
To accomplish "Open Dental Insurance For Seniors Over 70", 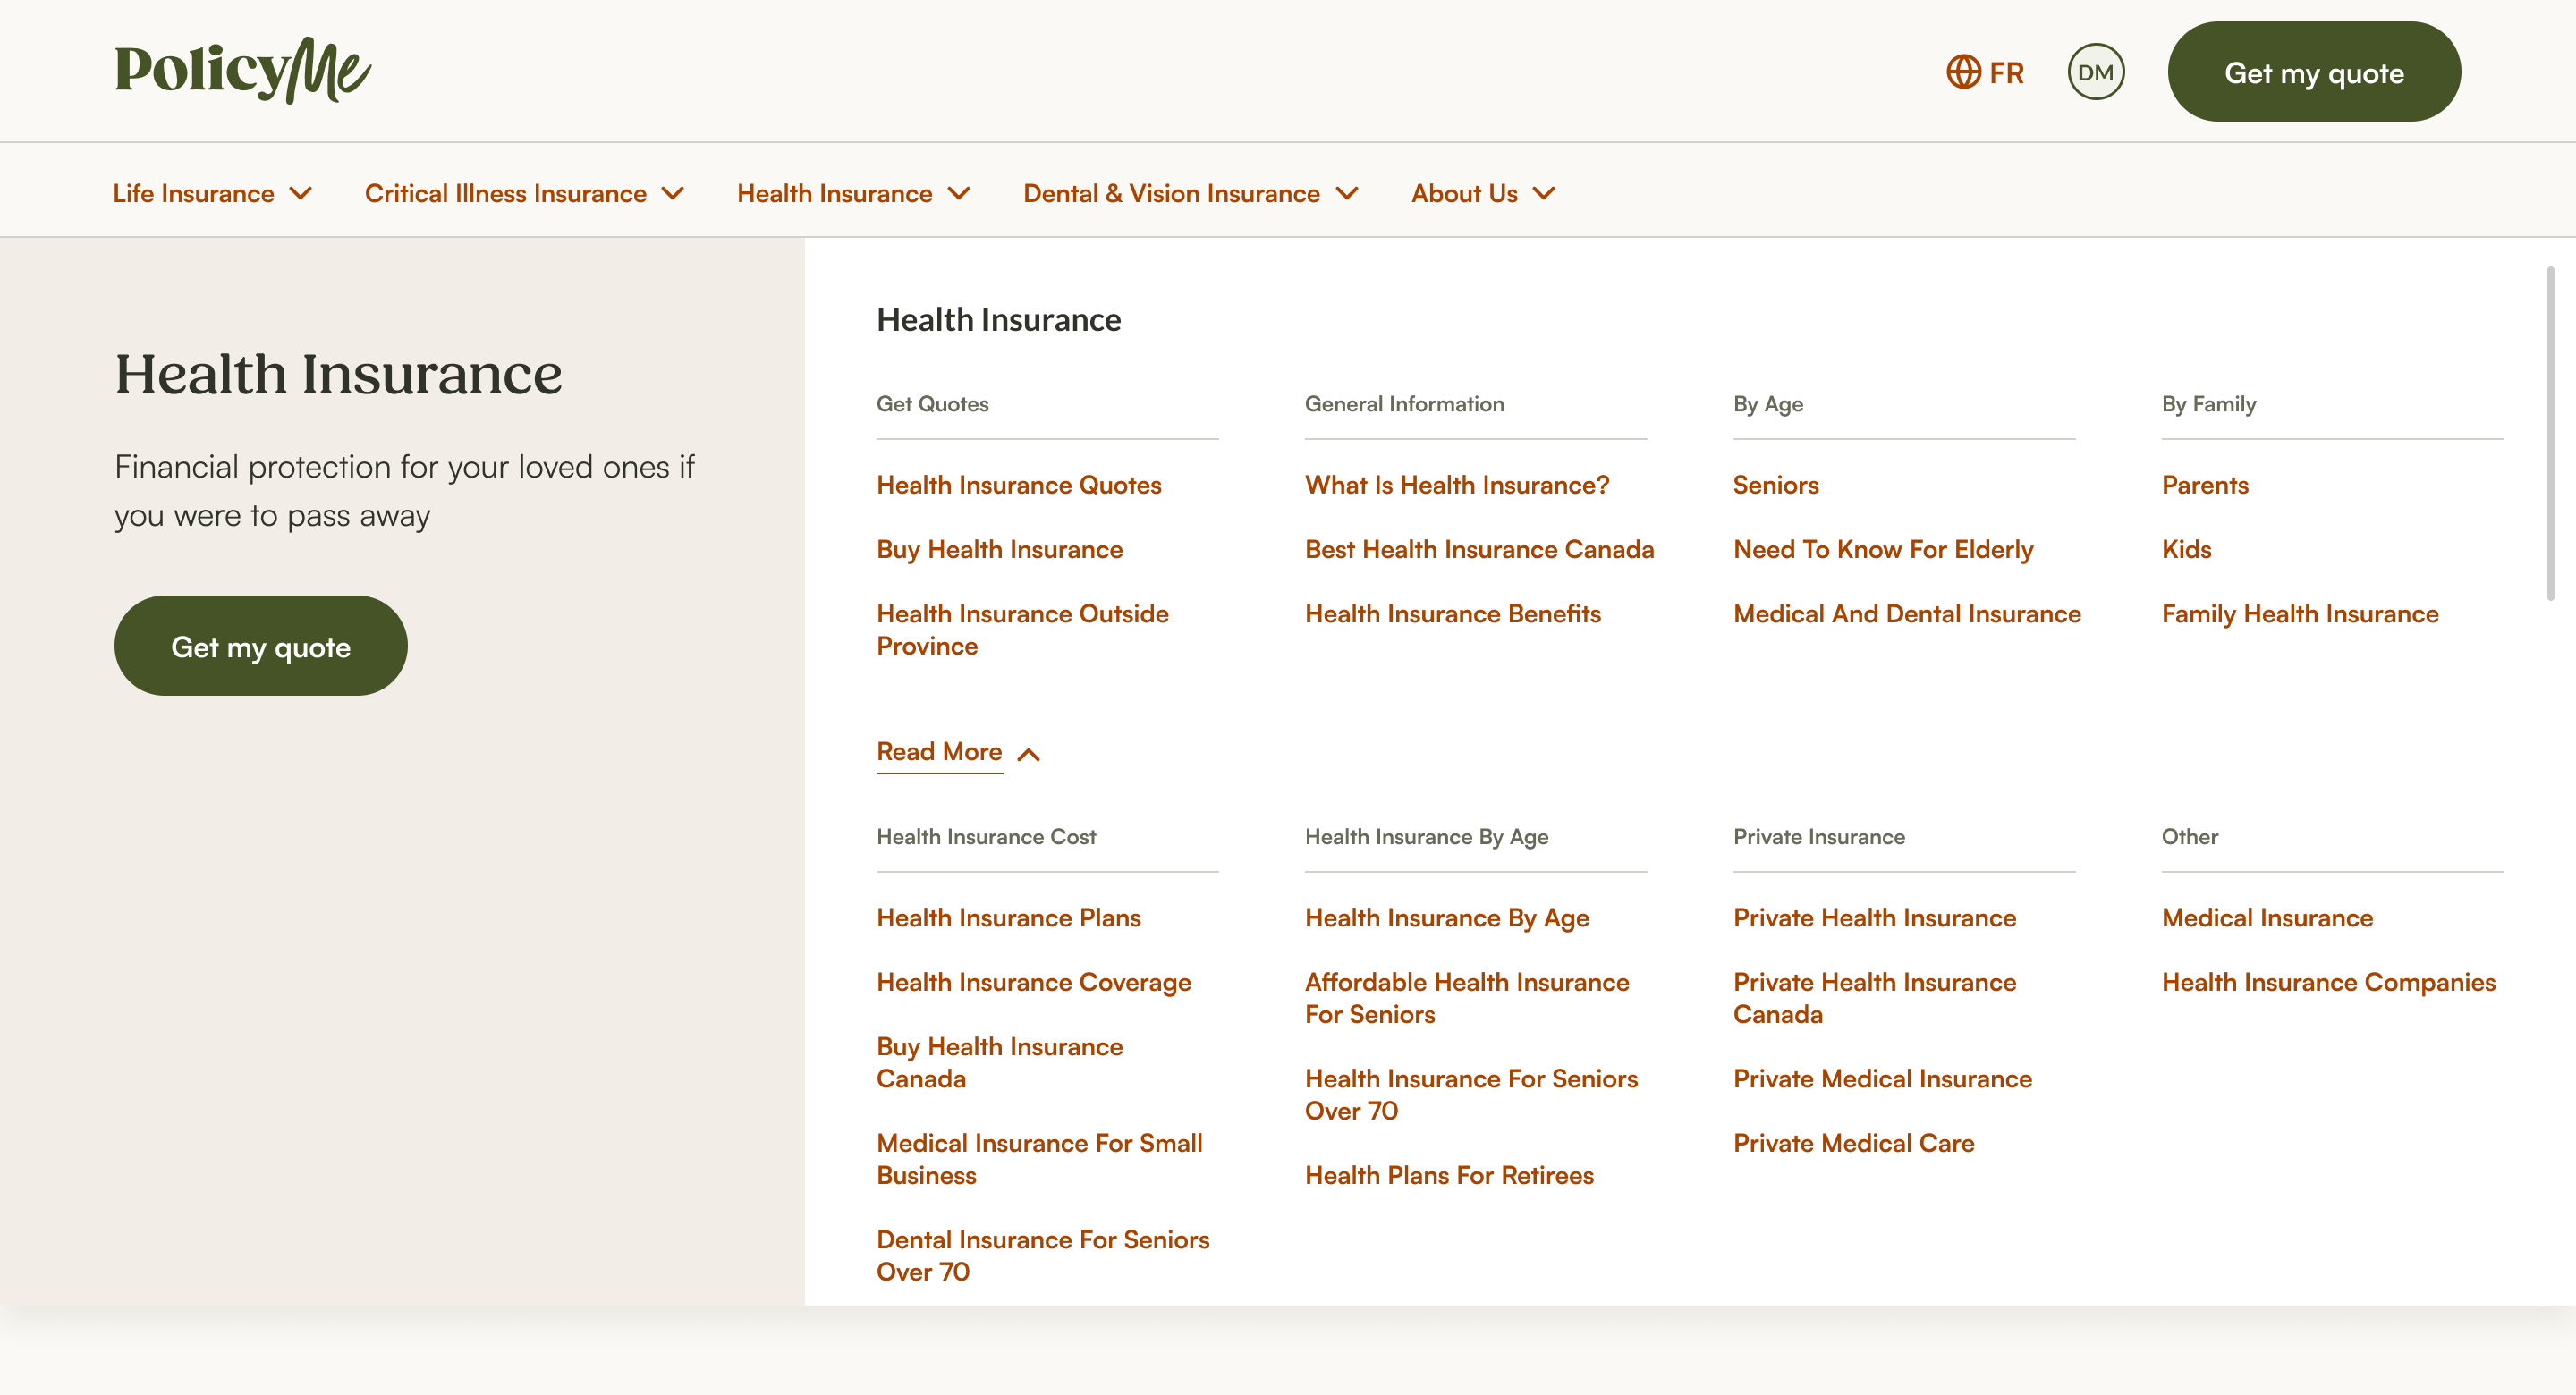I will (x=1042, y=1255).
